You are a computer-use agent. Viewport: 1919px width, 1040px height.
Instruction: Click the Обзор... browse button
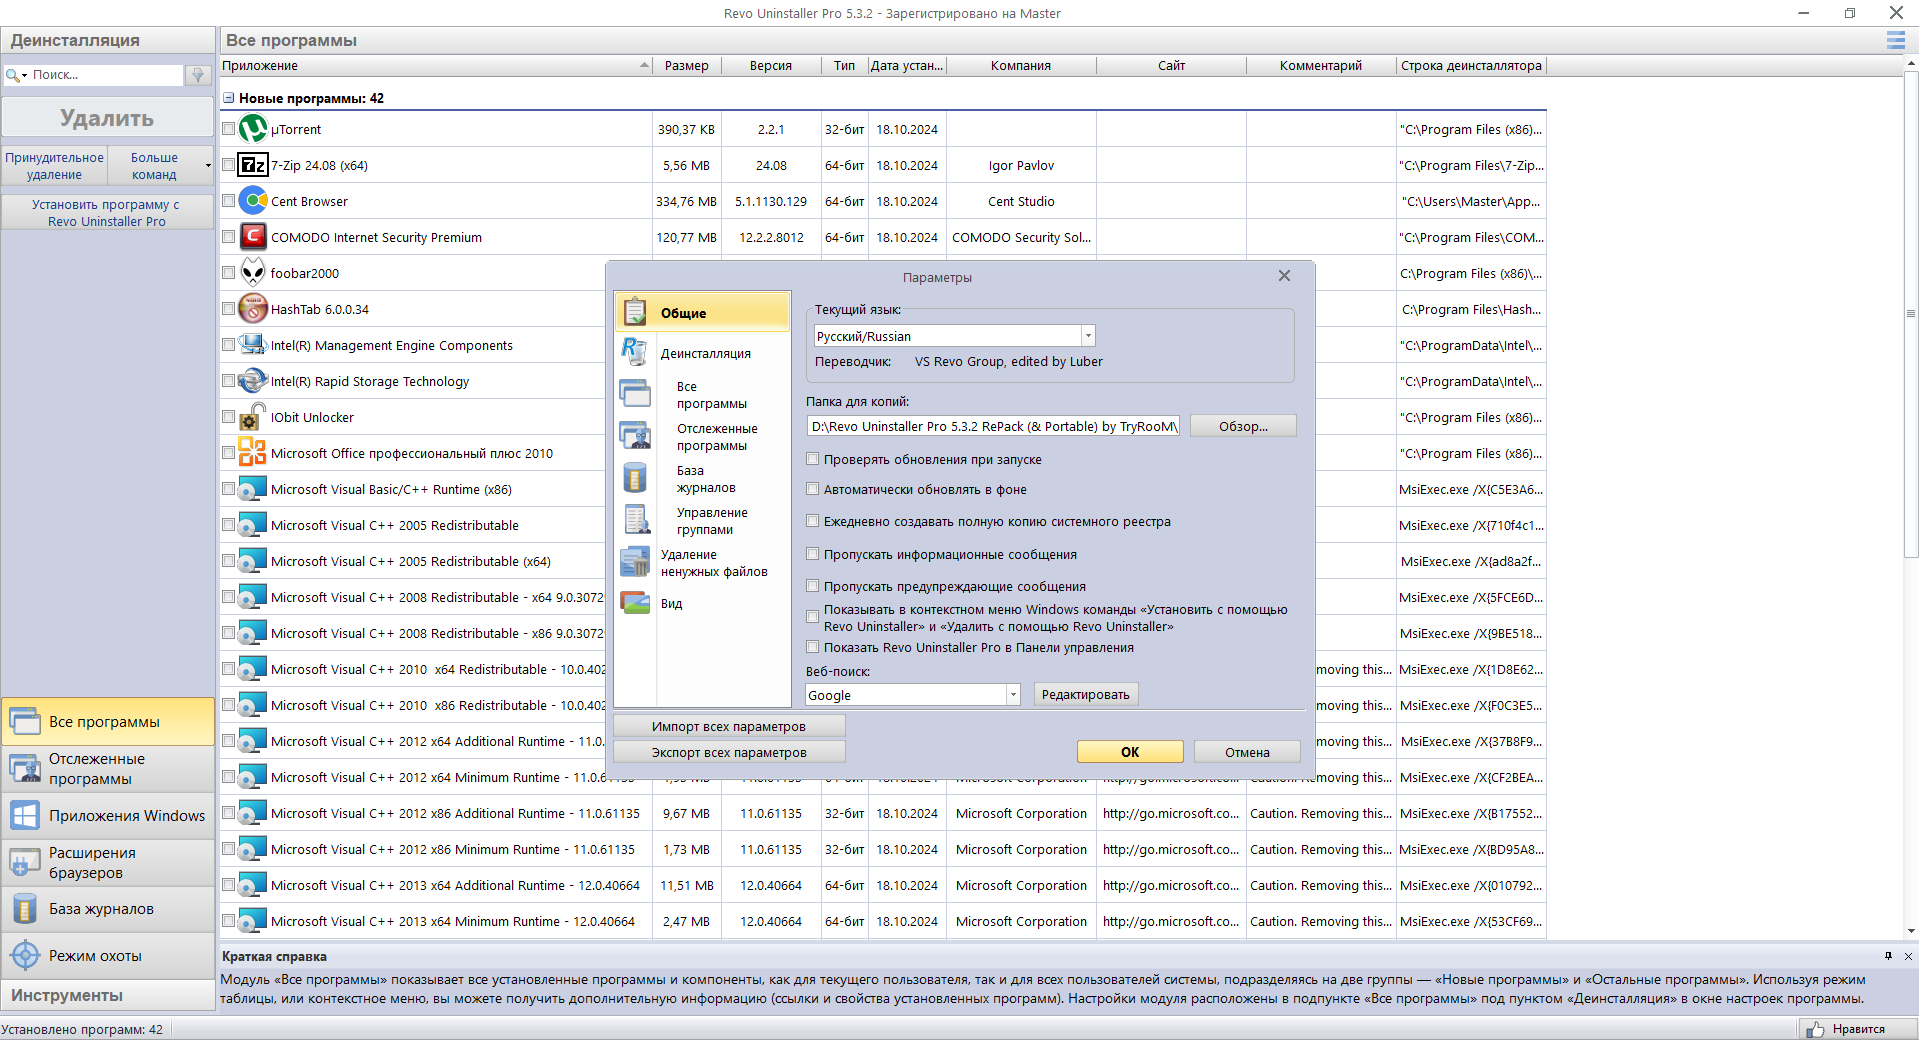1243,426
